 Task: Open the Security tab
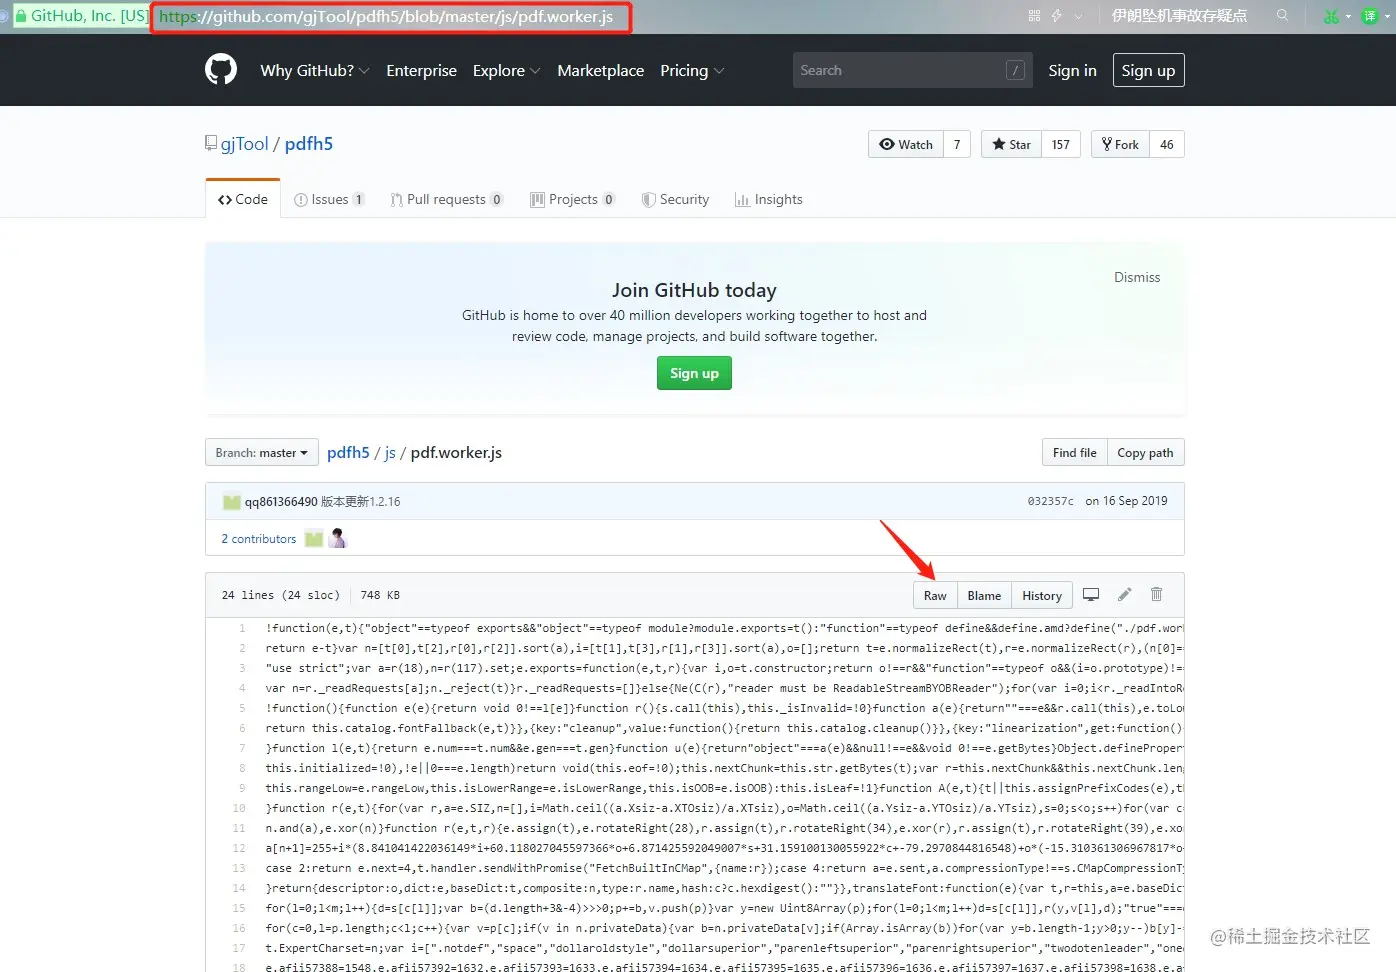tap(676, 199)
